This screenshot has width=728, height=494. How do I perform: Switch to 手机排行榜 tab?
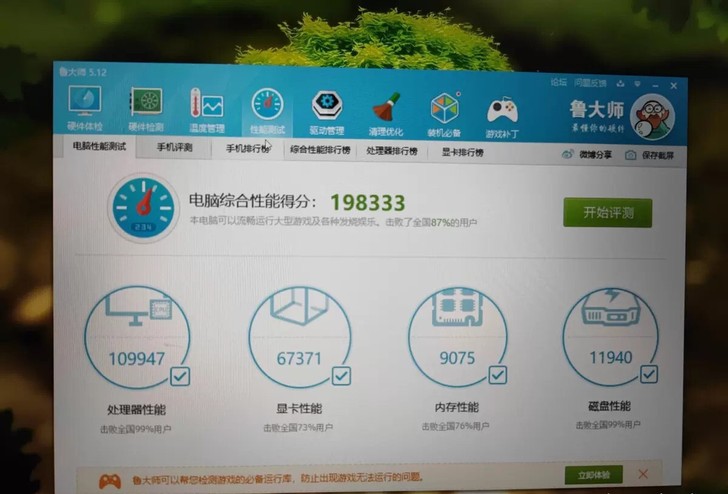248,149
